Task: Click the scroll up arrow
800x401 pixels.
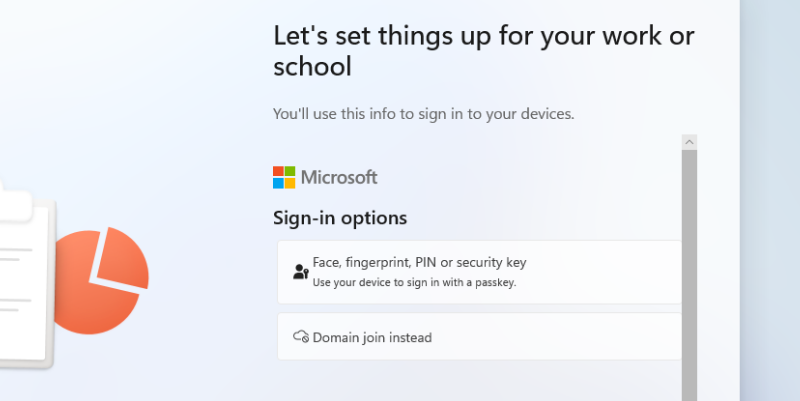Action: coord(689,144)
